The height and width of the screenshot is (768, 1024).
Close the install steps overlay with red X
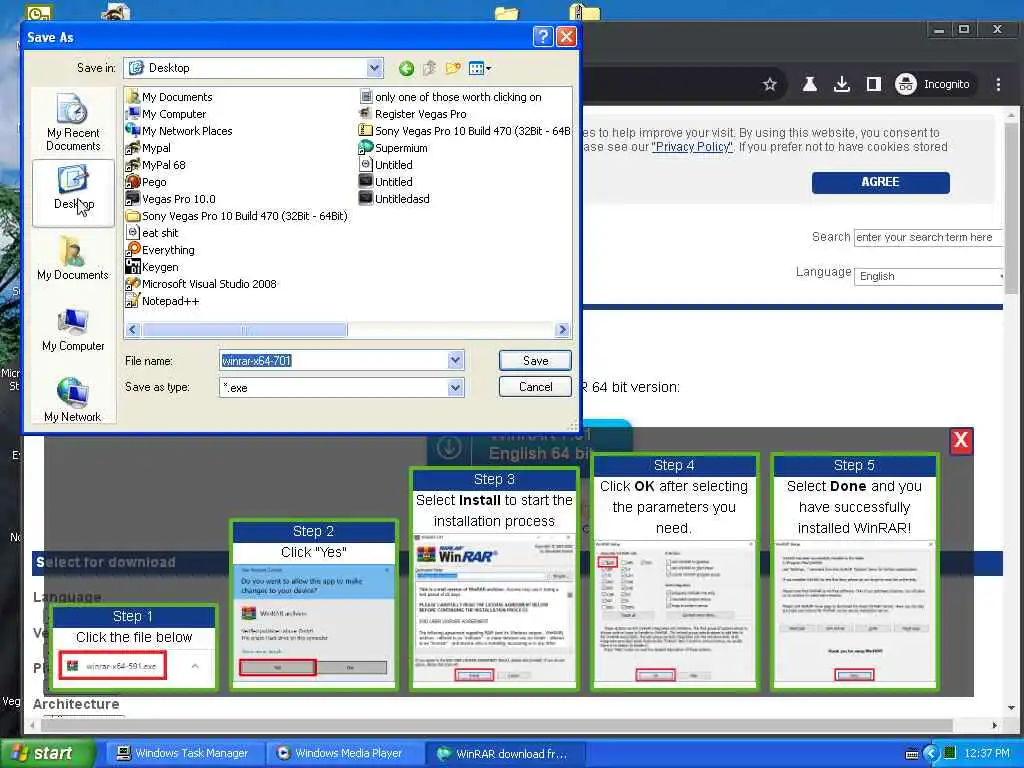tap(961, 441)
